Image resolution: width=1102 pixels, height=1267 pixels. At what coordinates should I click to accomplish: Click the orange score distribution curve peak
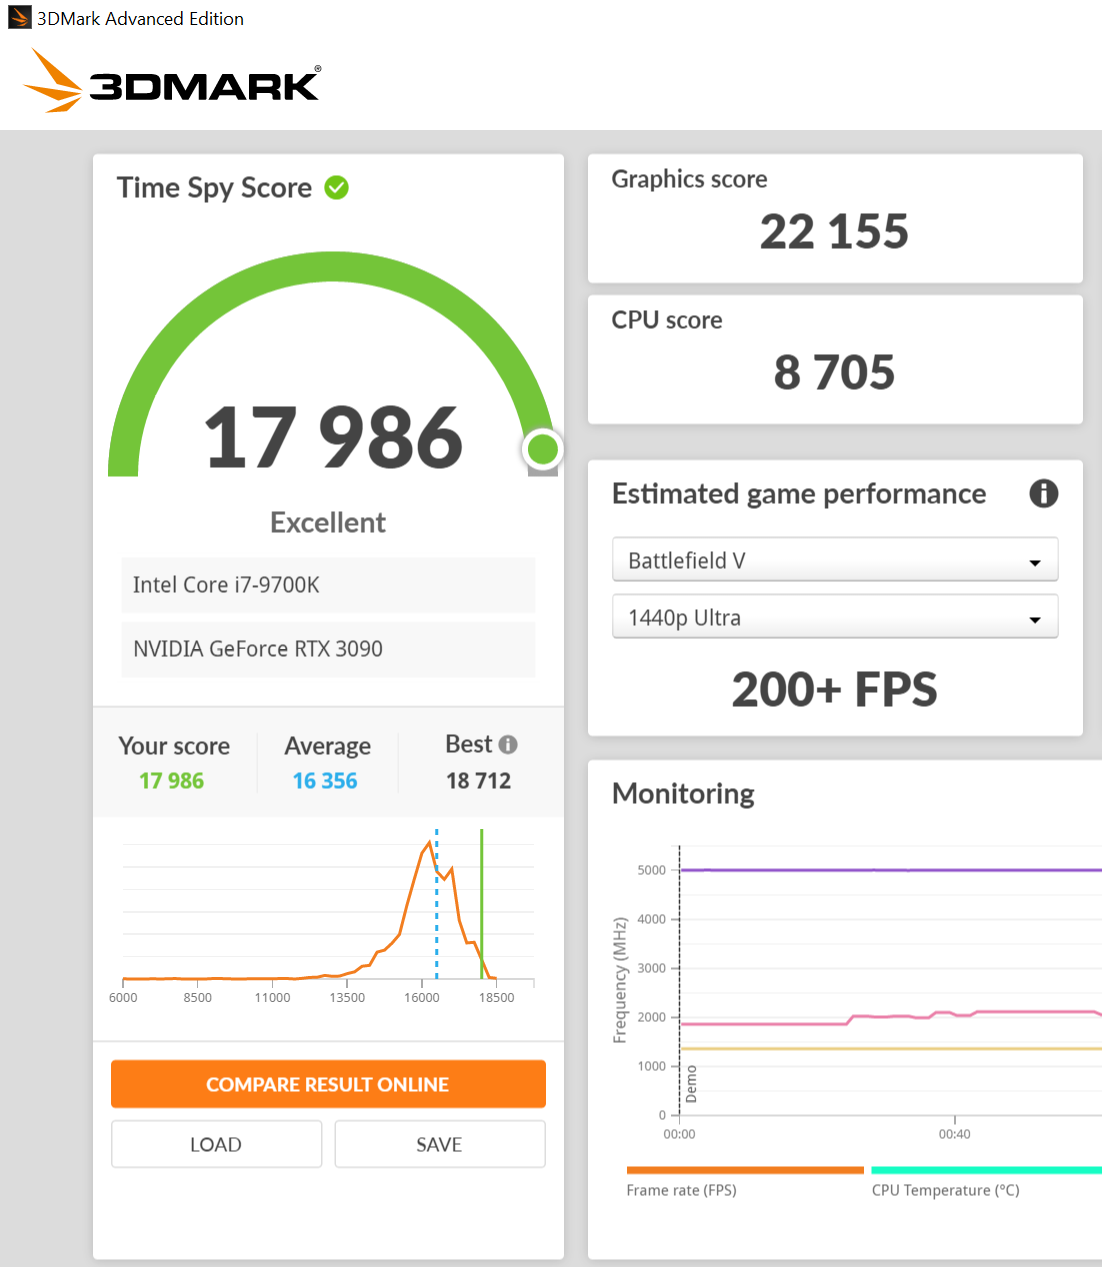pos(430,843)
